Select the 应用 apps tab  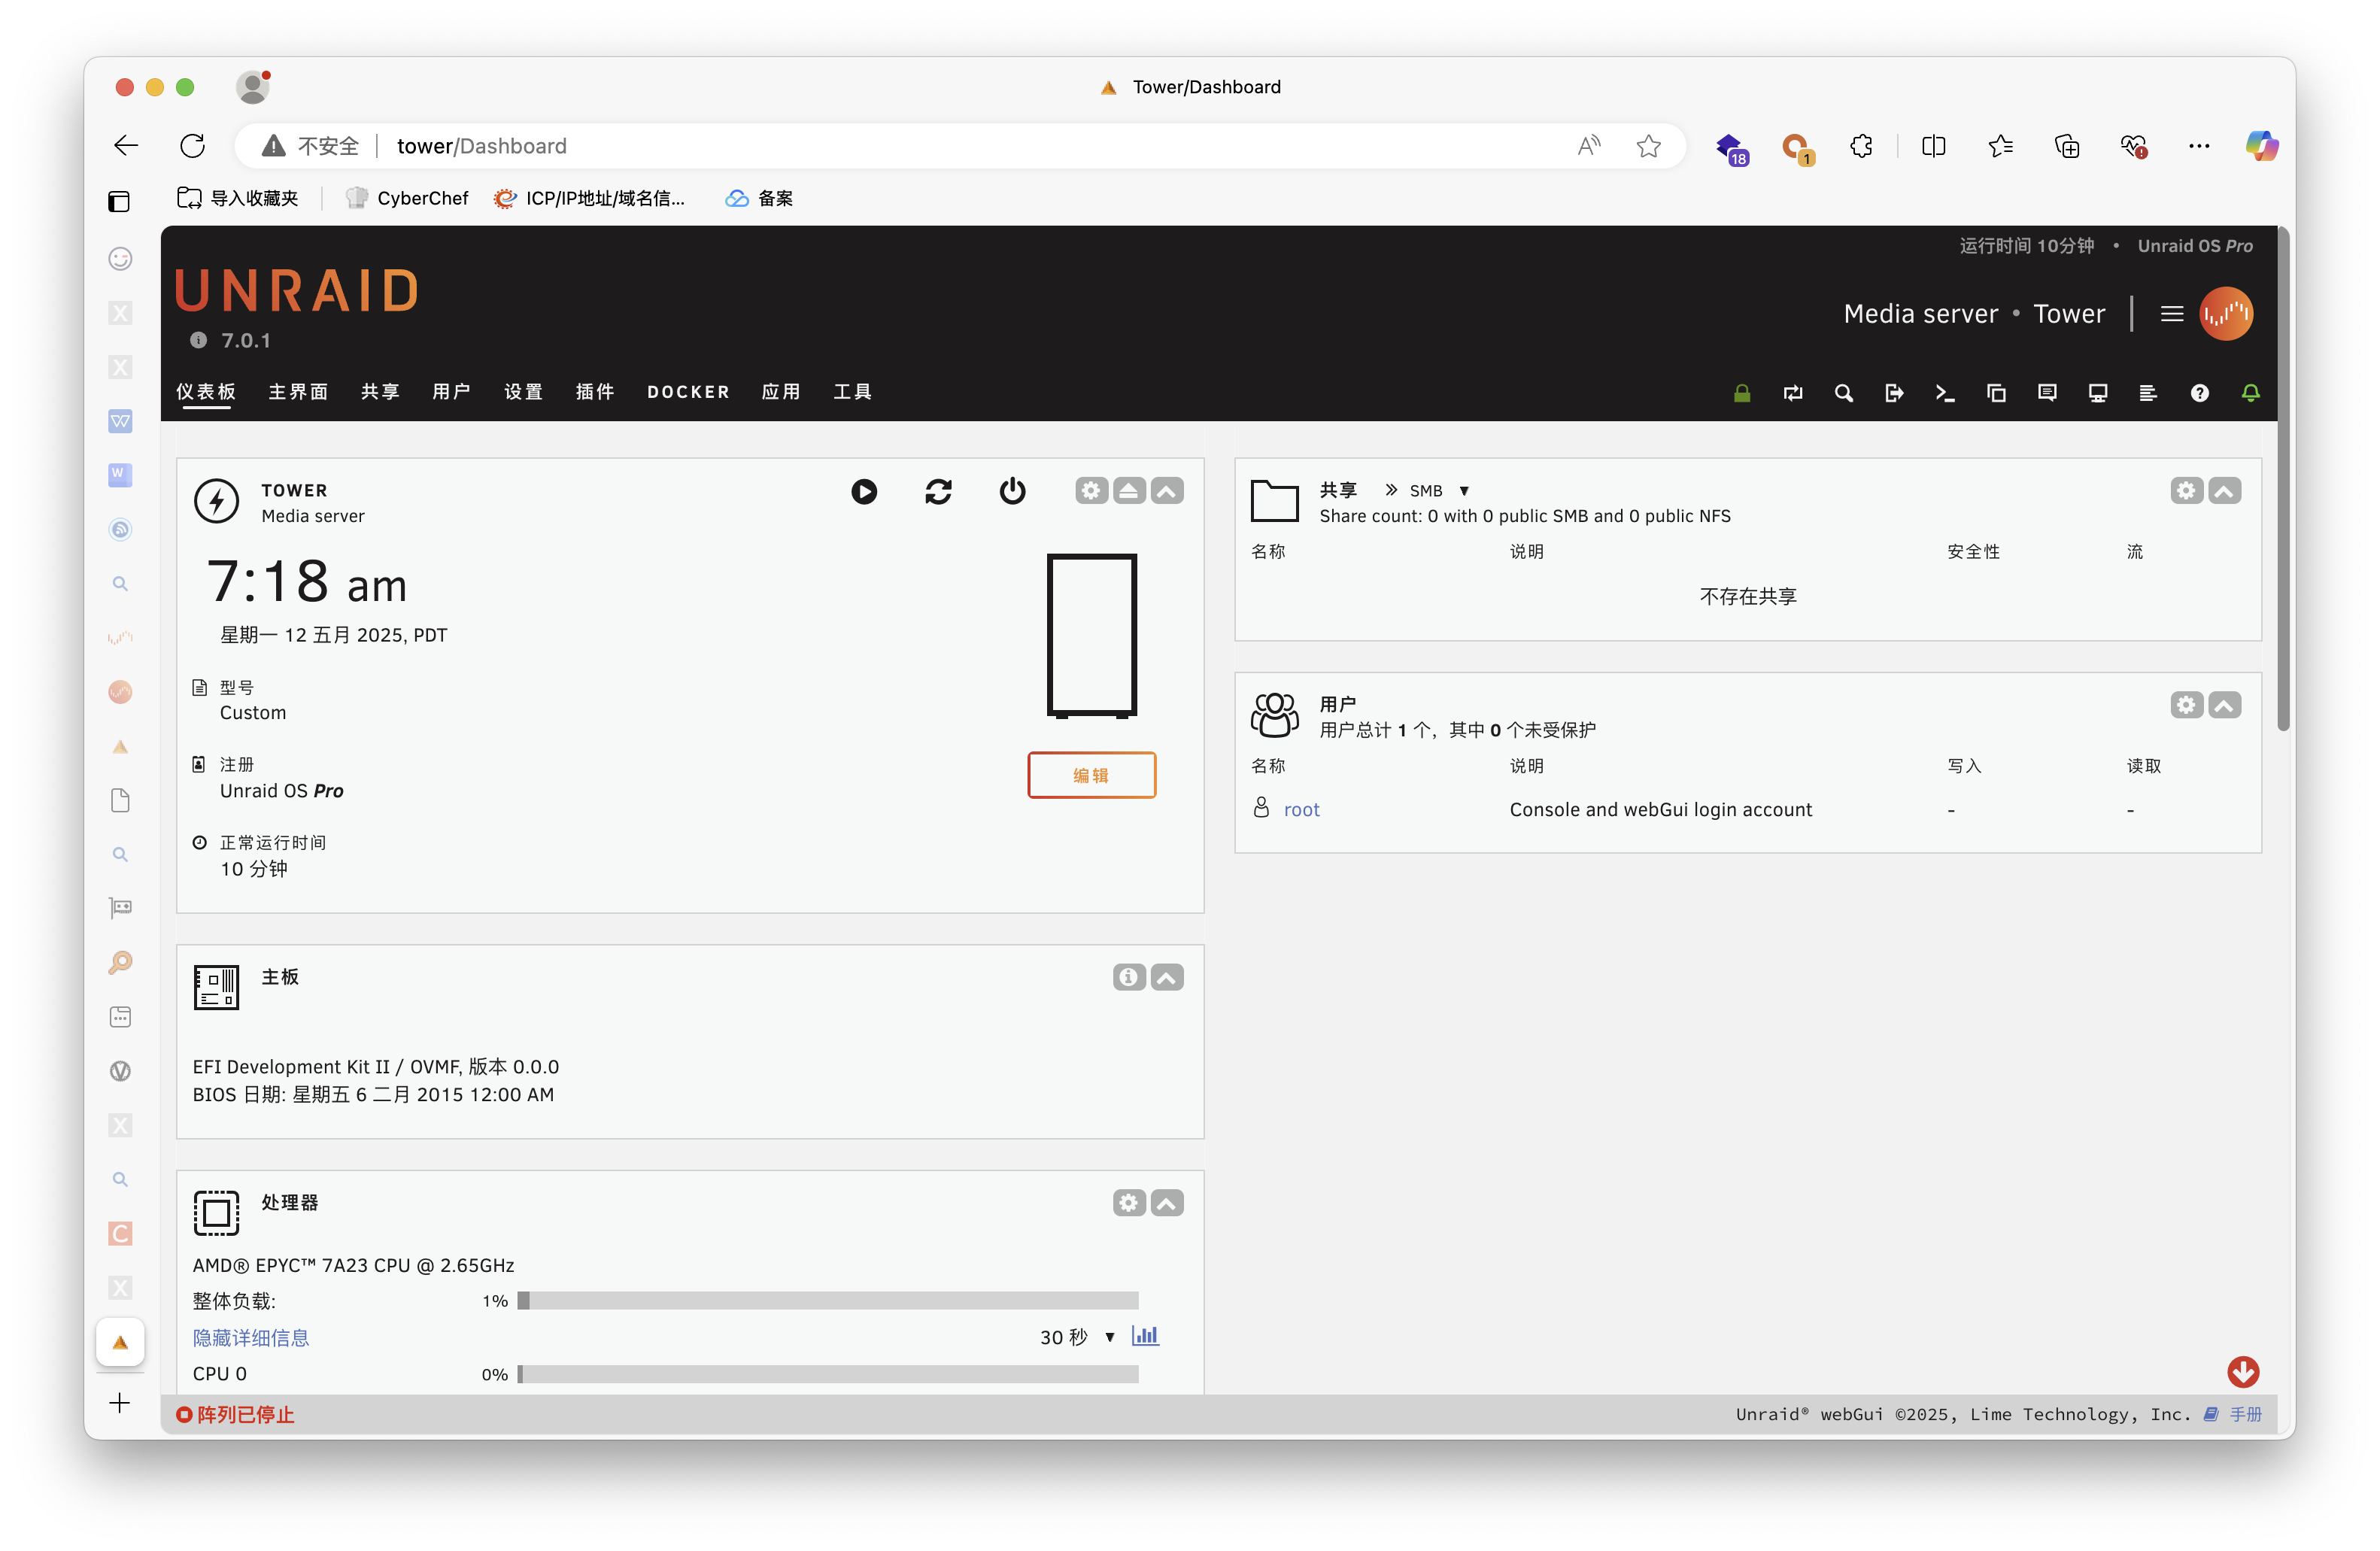click(x=781, y=392)
